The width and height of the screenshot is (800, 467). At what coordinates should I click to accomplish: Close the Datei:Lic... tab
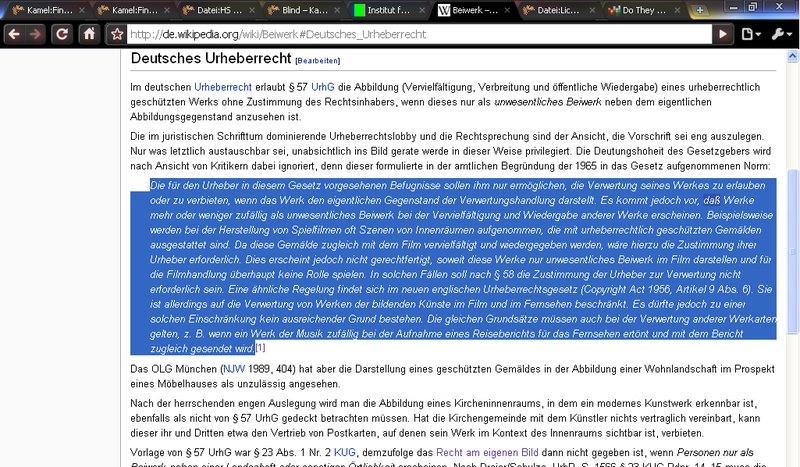592,10
